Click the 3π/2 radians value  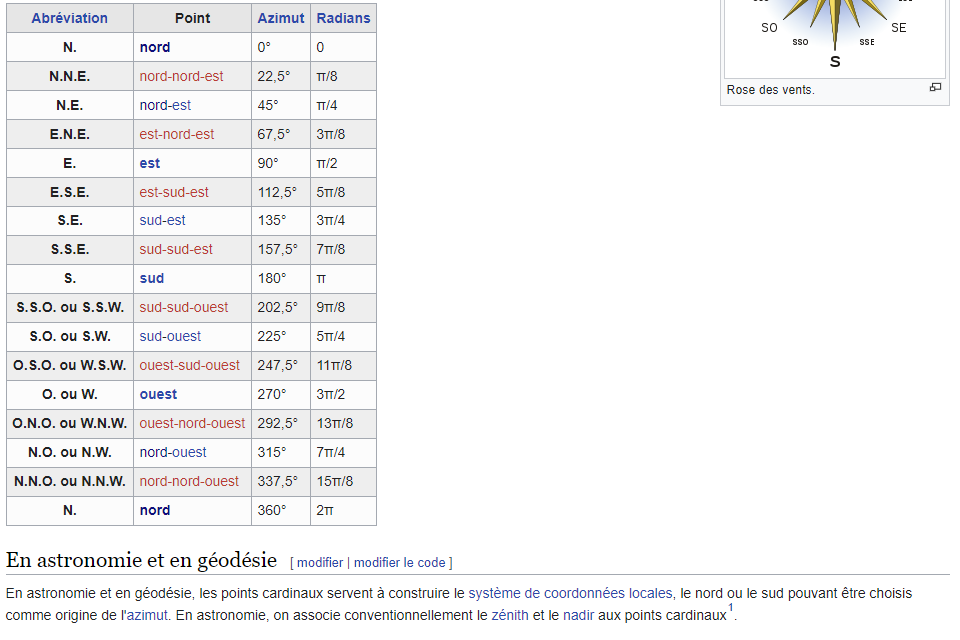point(331,394)
